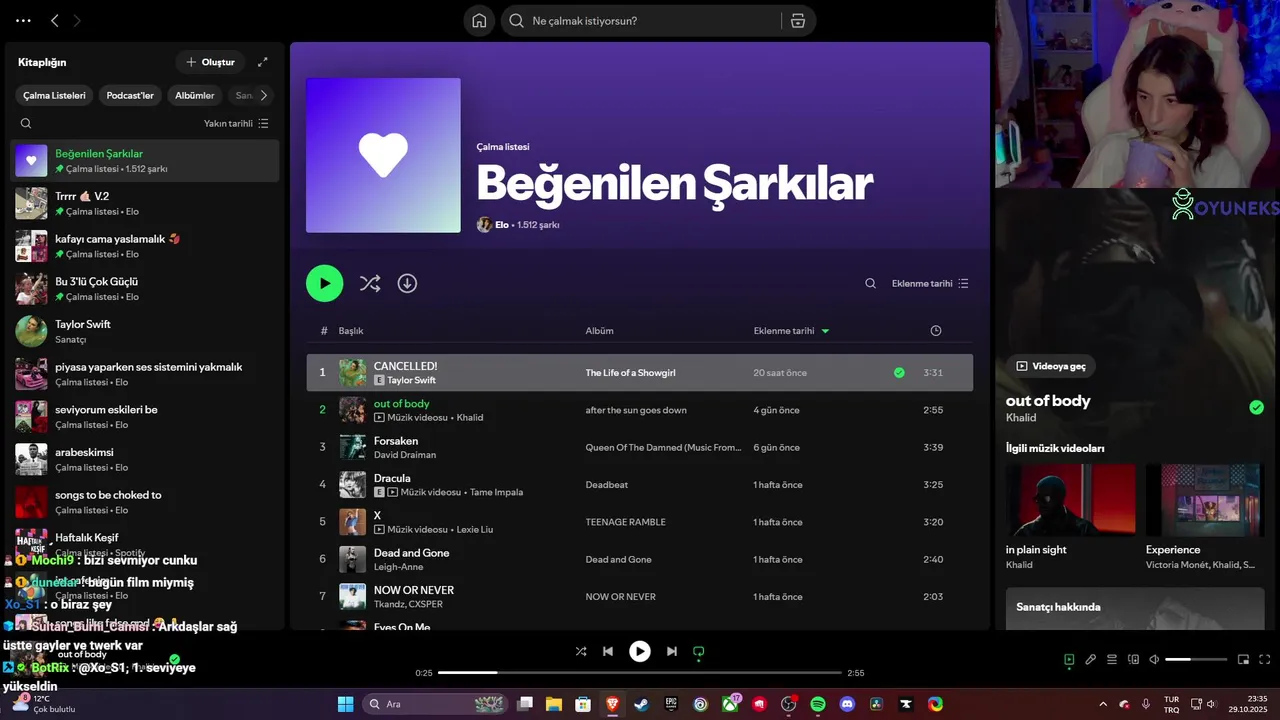
Task: Click the Oluştur button
Action: point(210,62)
